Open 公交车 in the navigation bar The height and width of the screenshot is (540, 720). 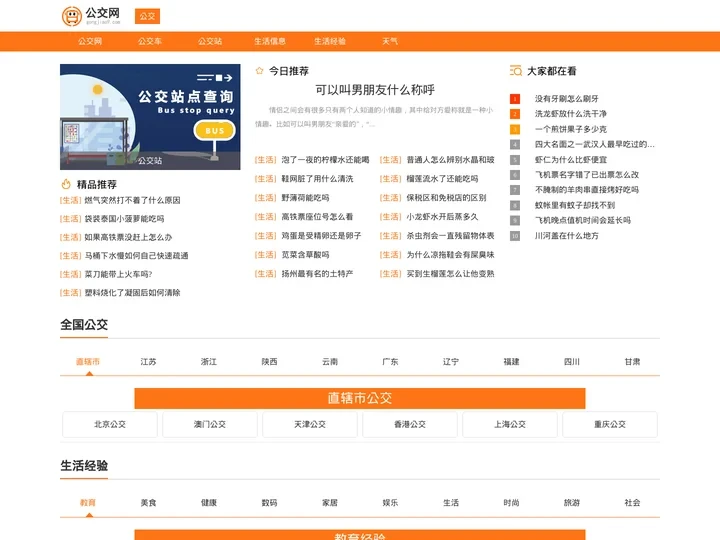click(150, 41)
